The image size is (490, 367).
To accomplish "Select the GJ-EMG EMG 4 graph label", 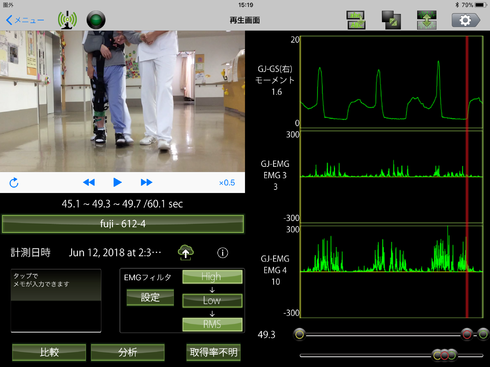I will [275, 270].
